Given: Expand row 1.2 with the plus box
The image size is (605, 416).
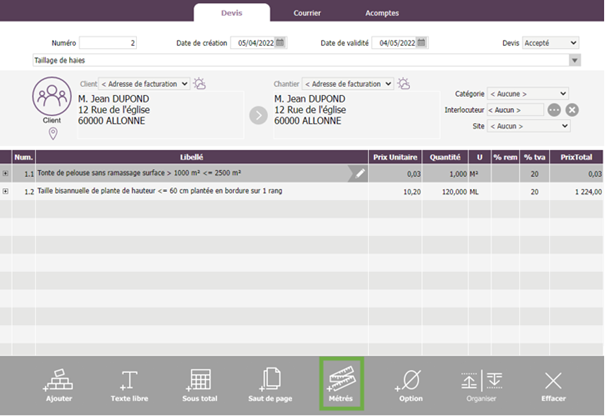Looking at the screenshot, I should coord(6,190).
